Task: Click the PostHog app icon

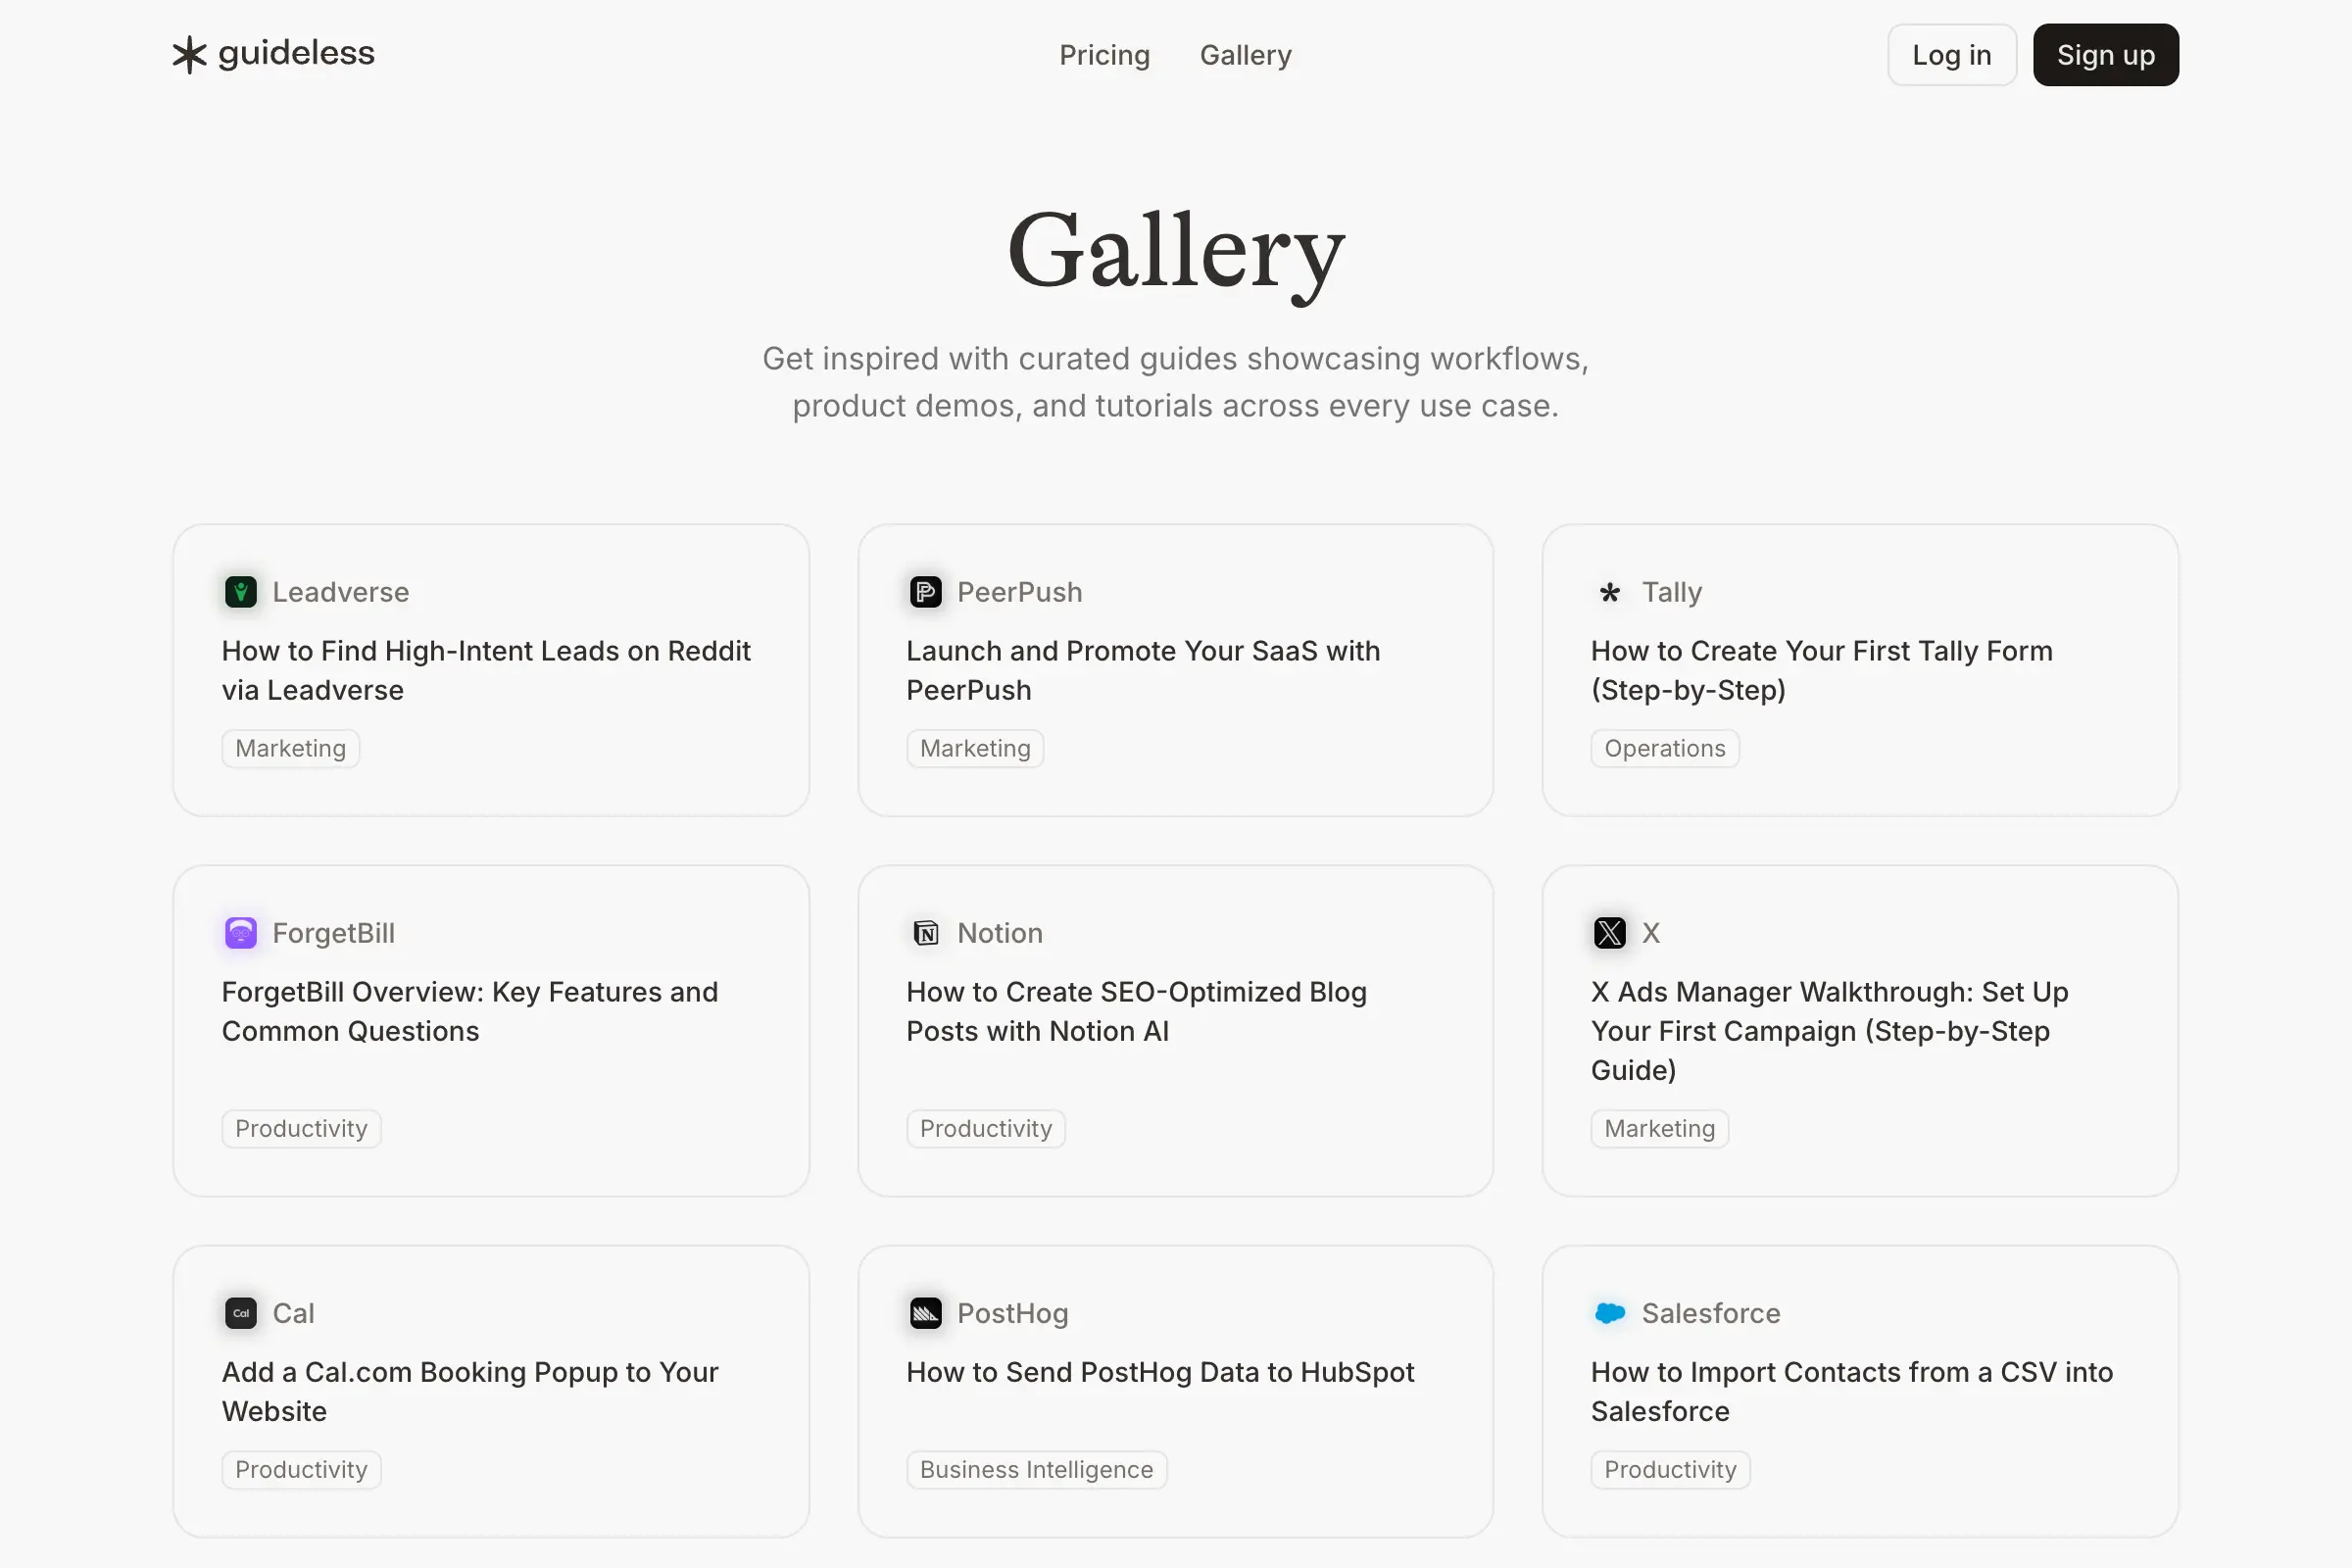Action: [x=925, y=1313]
